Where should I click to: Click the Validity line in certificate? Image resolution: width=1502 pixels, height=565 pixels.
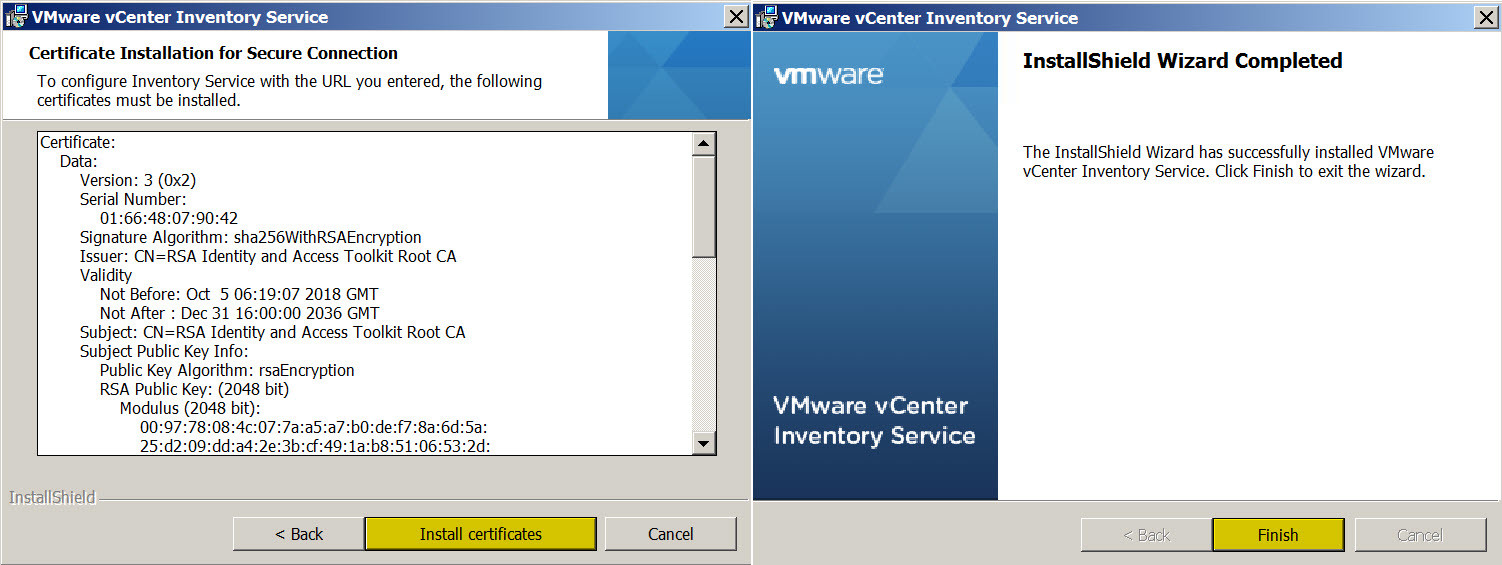pyautogui.click(x=106, y=275)
